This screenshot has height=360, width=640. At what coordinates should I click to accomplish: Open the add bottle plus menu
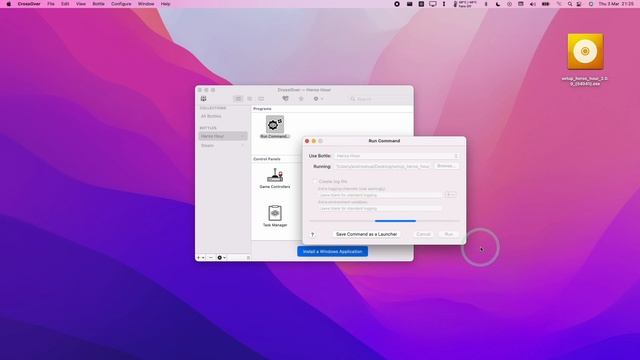pos(200,258)
